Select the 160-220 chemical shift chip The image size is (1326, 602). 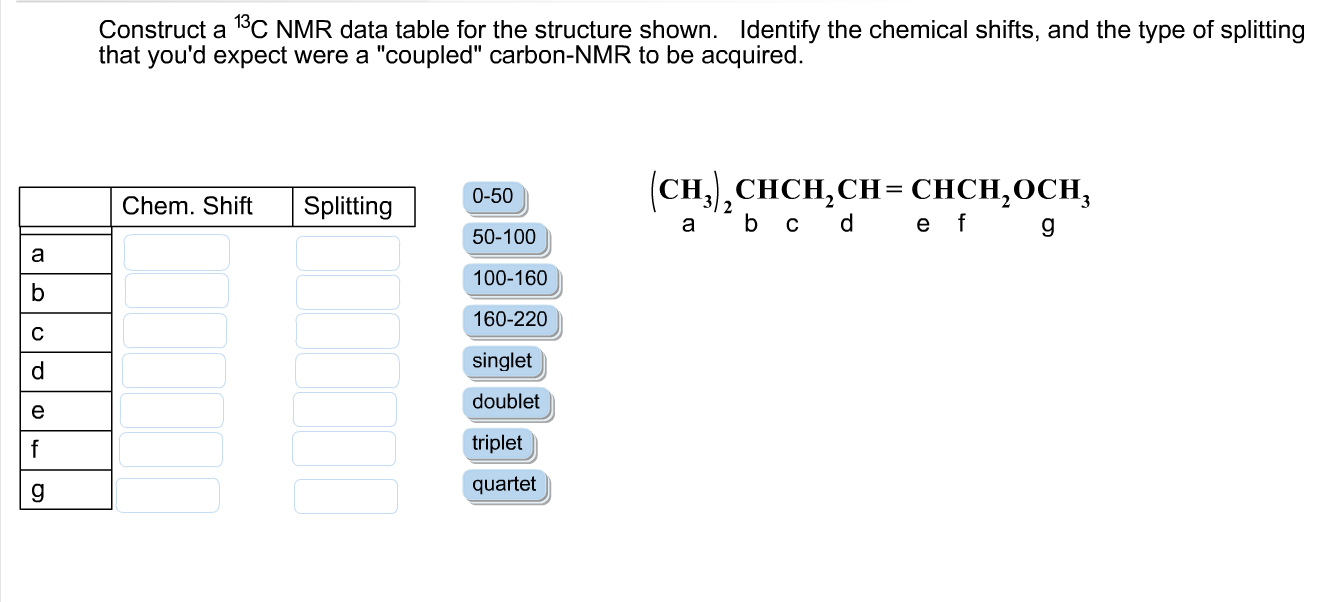509,320
